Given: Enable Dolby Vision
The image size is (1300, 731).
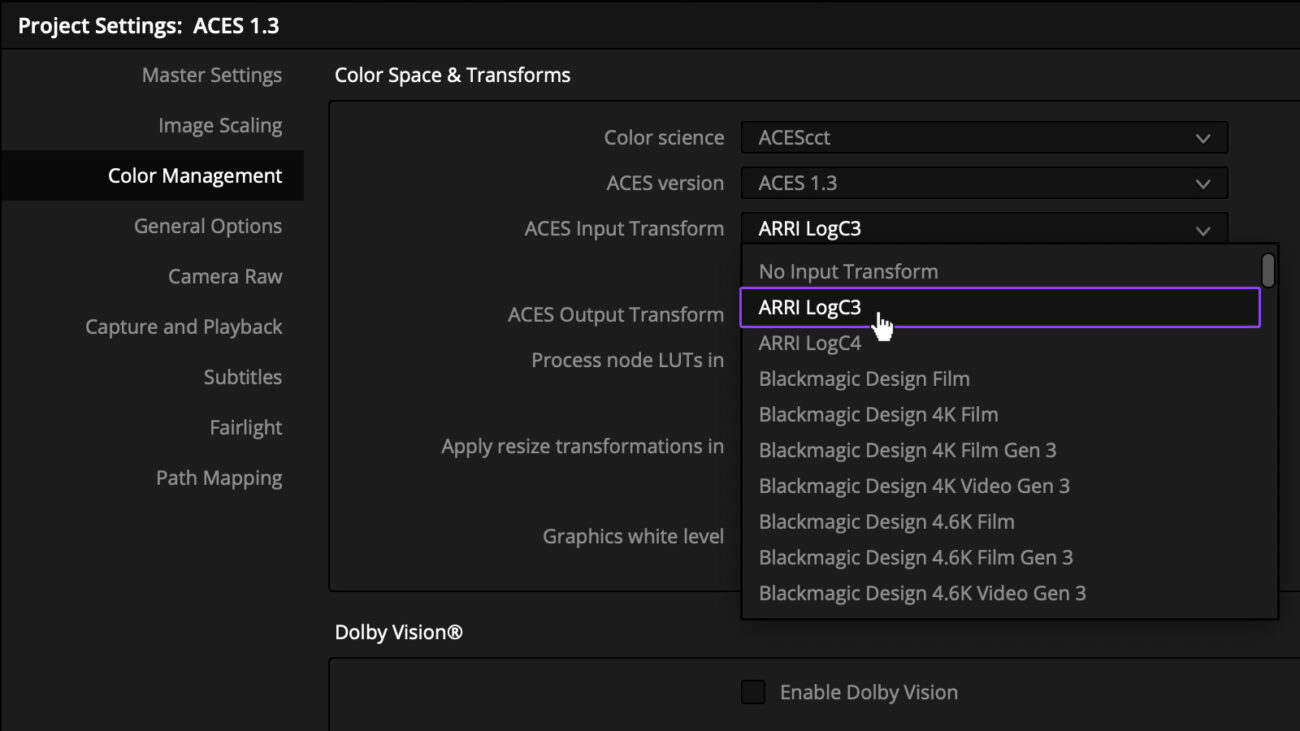Looking at the screenshot, I should 753,691.
